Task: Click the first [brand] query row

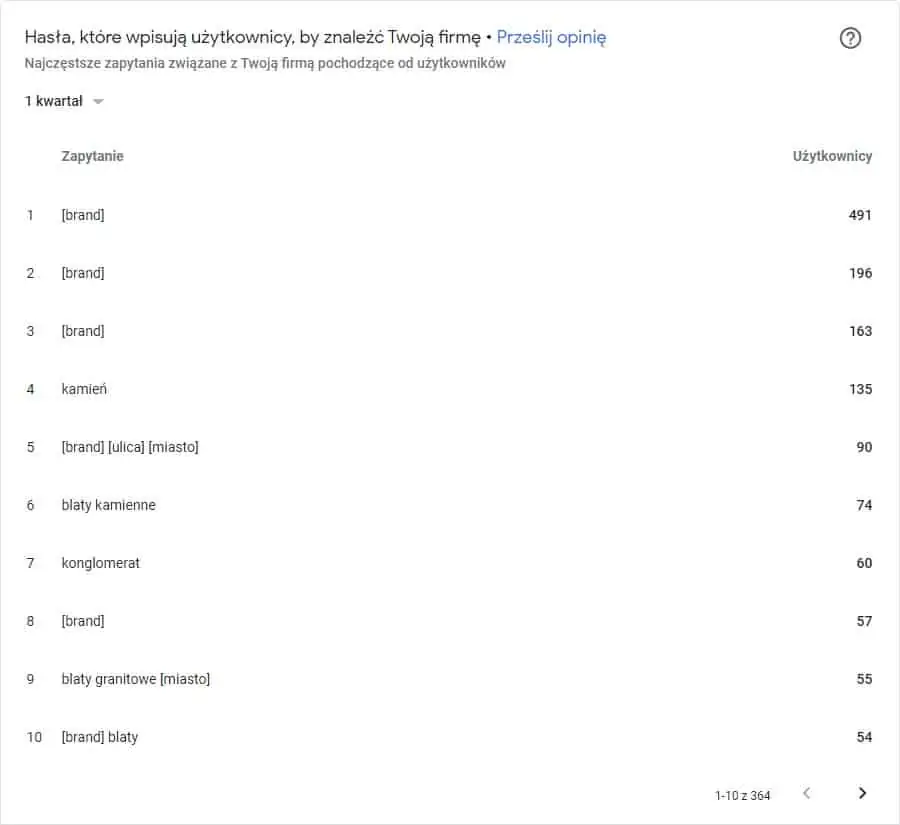Action: pyautogui.click(x=449, y=215)
